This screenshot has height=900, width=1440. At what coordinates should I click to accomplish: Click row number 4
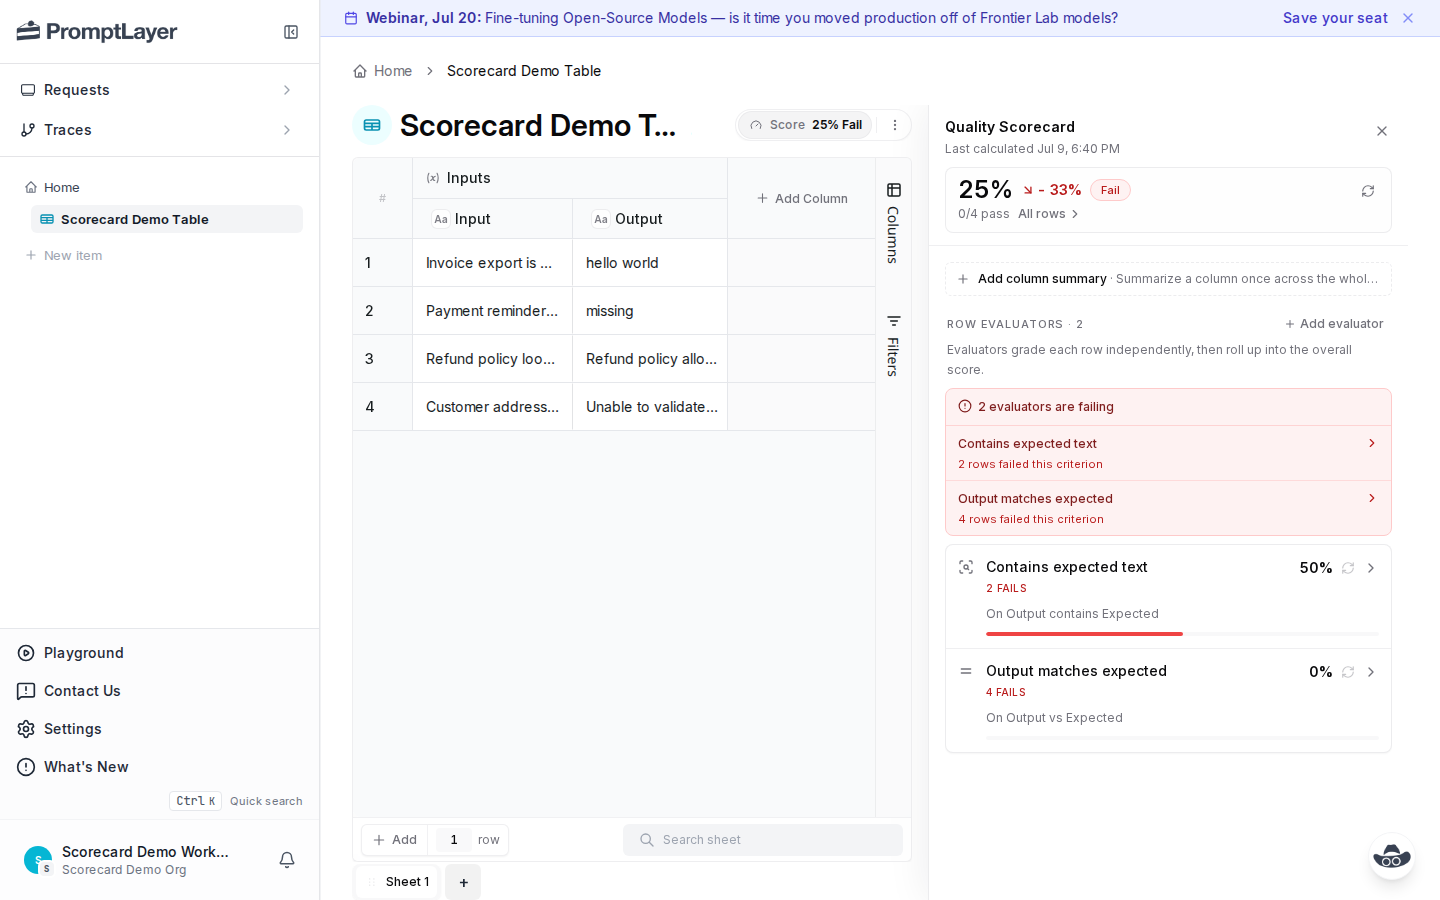click(370, 407)
